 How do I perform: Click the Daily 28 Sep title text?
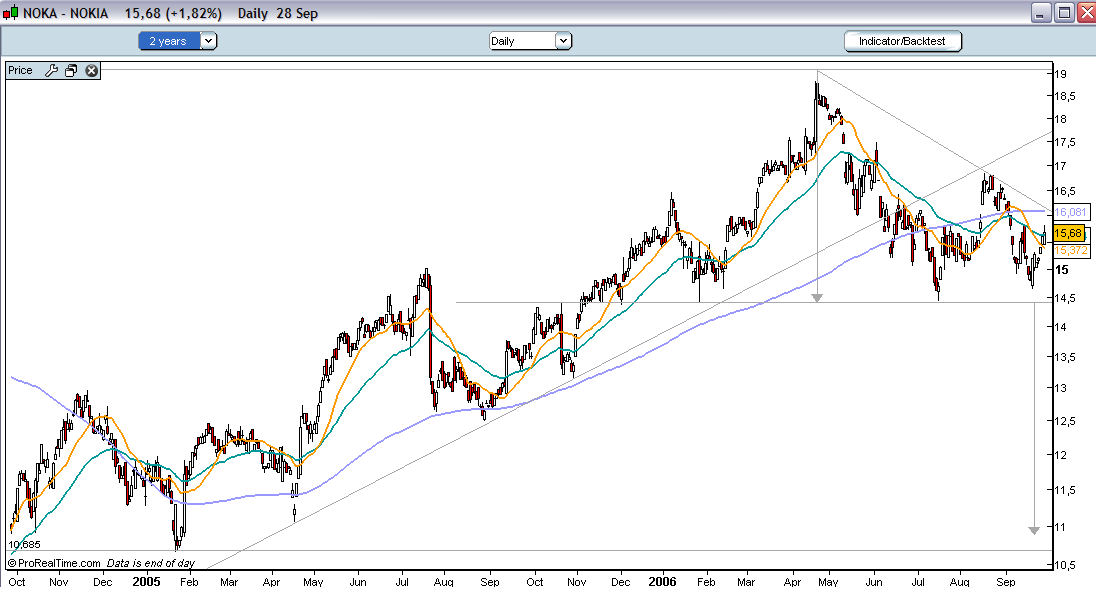pos(278,13)
